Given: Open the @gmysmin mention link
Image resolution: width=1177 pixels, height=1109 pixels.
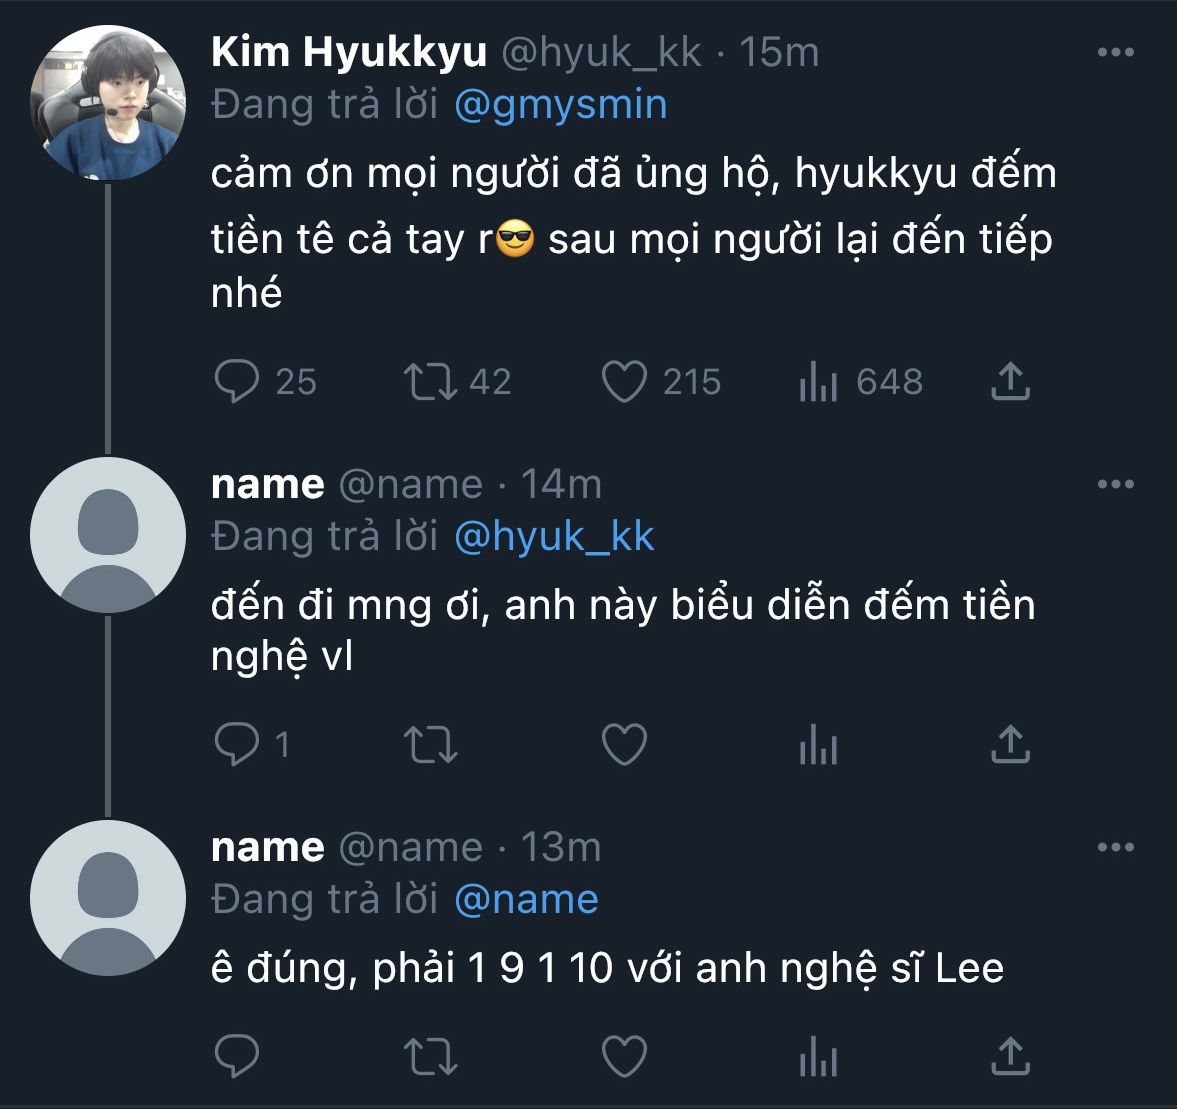Looking at the screenshot, I should click(x=560, y=104).
